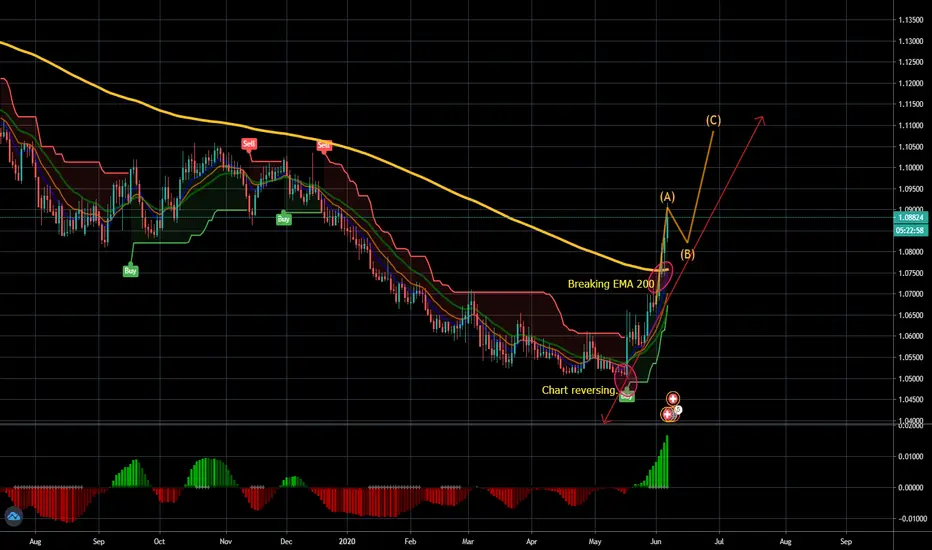Click the 0.00000 indicator axis label
Viewport: 932px width, 550px height.
911,488
